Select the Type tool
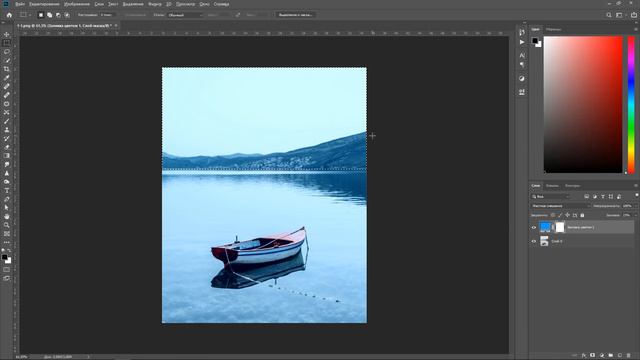Image resolution: width=640 pixels, height=360 pixels. tap(7, 191)
